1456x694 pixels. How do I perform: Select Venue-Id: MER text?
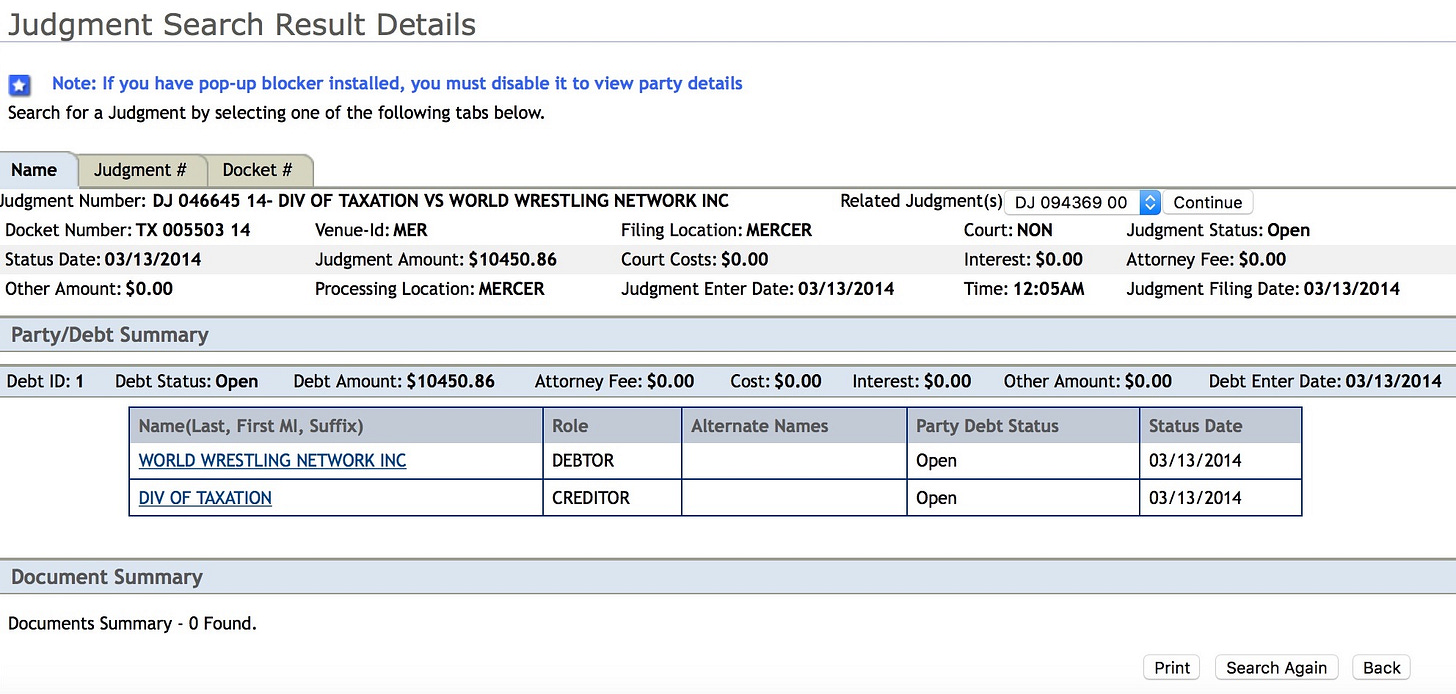pyautogui.click(x=371, y=230)
